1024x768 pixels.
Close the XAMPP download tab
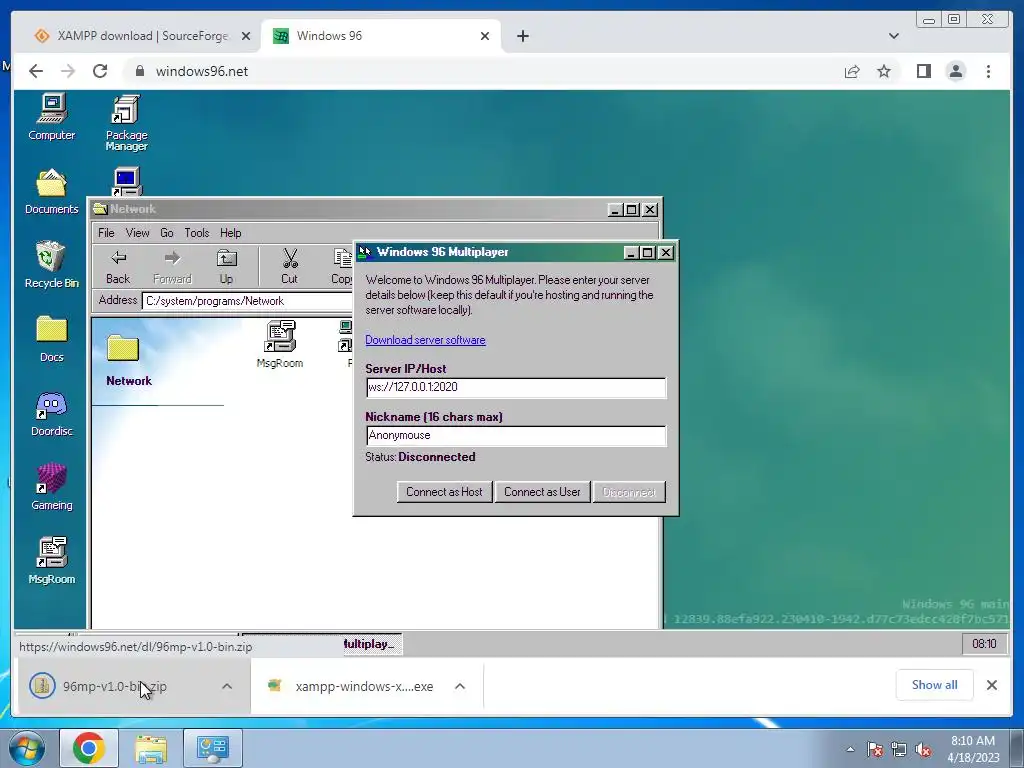tap(246, 36)
